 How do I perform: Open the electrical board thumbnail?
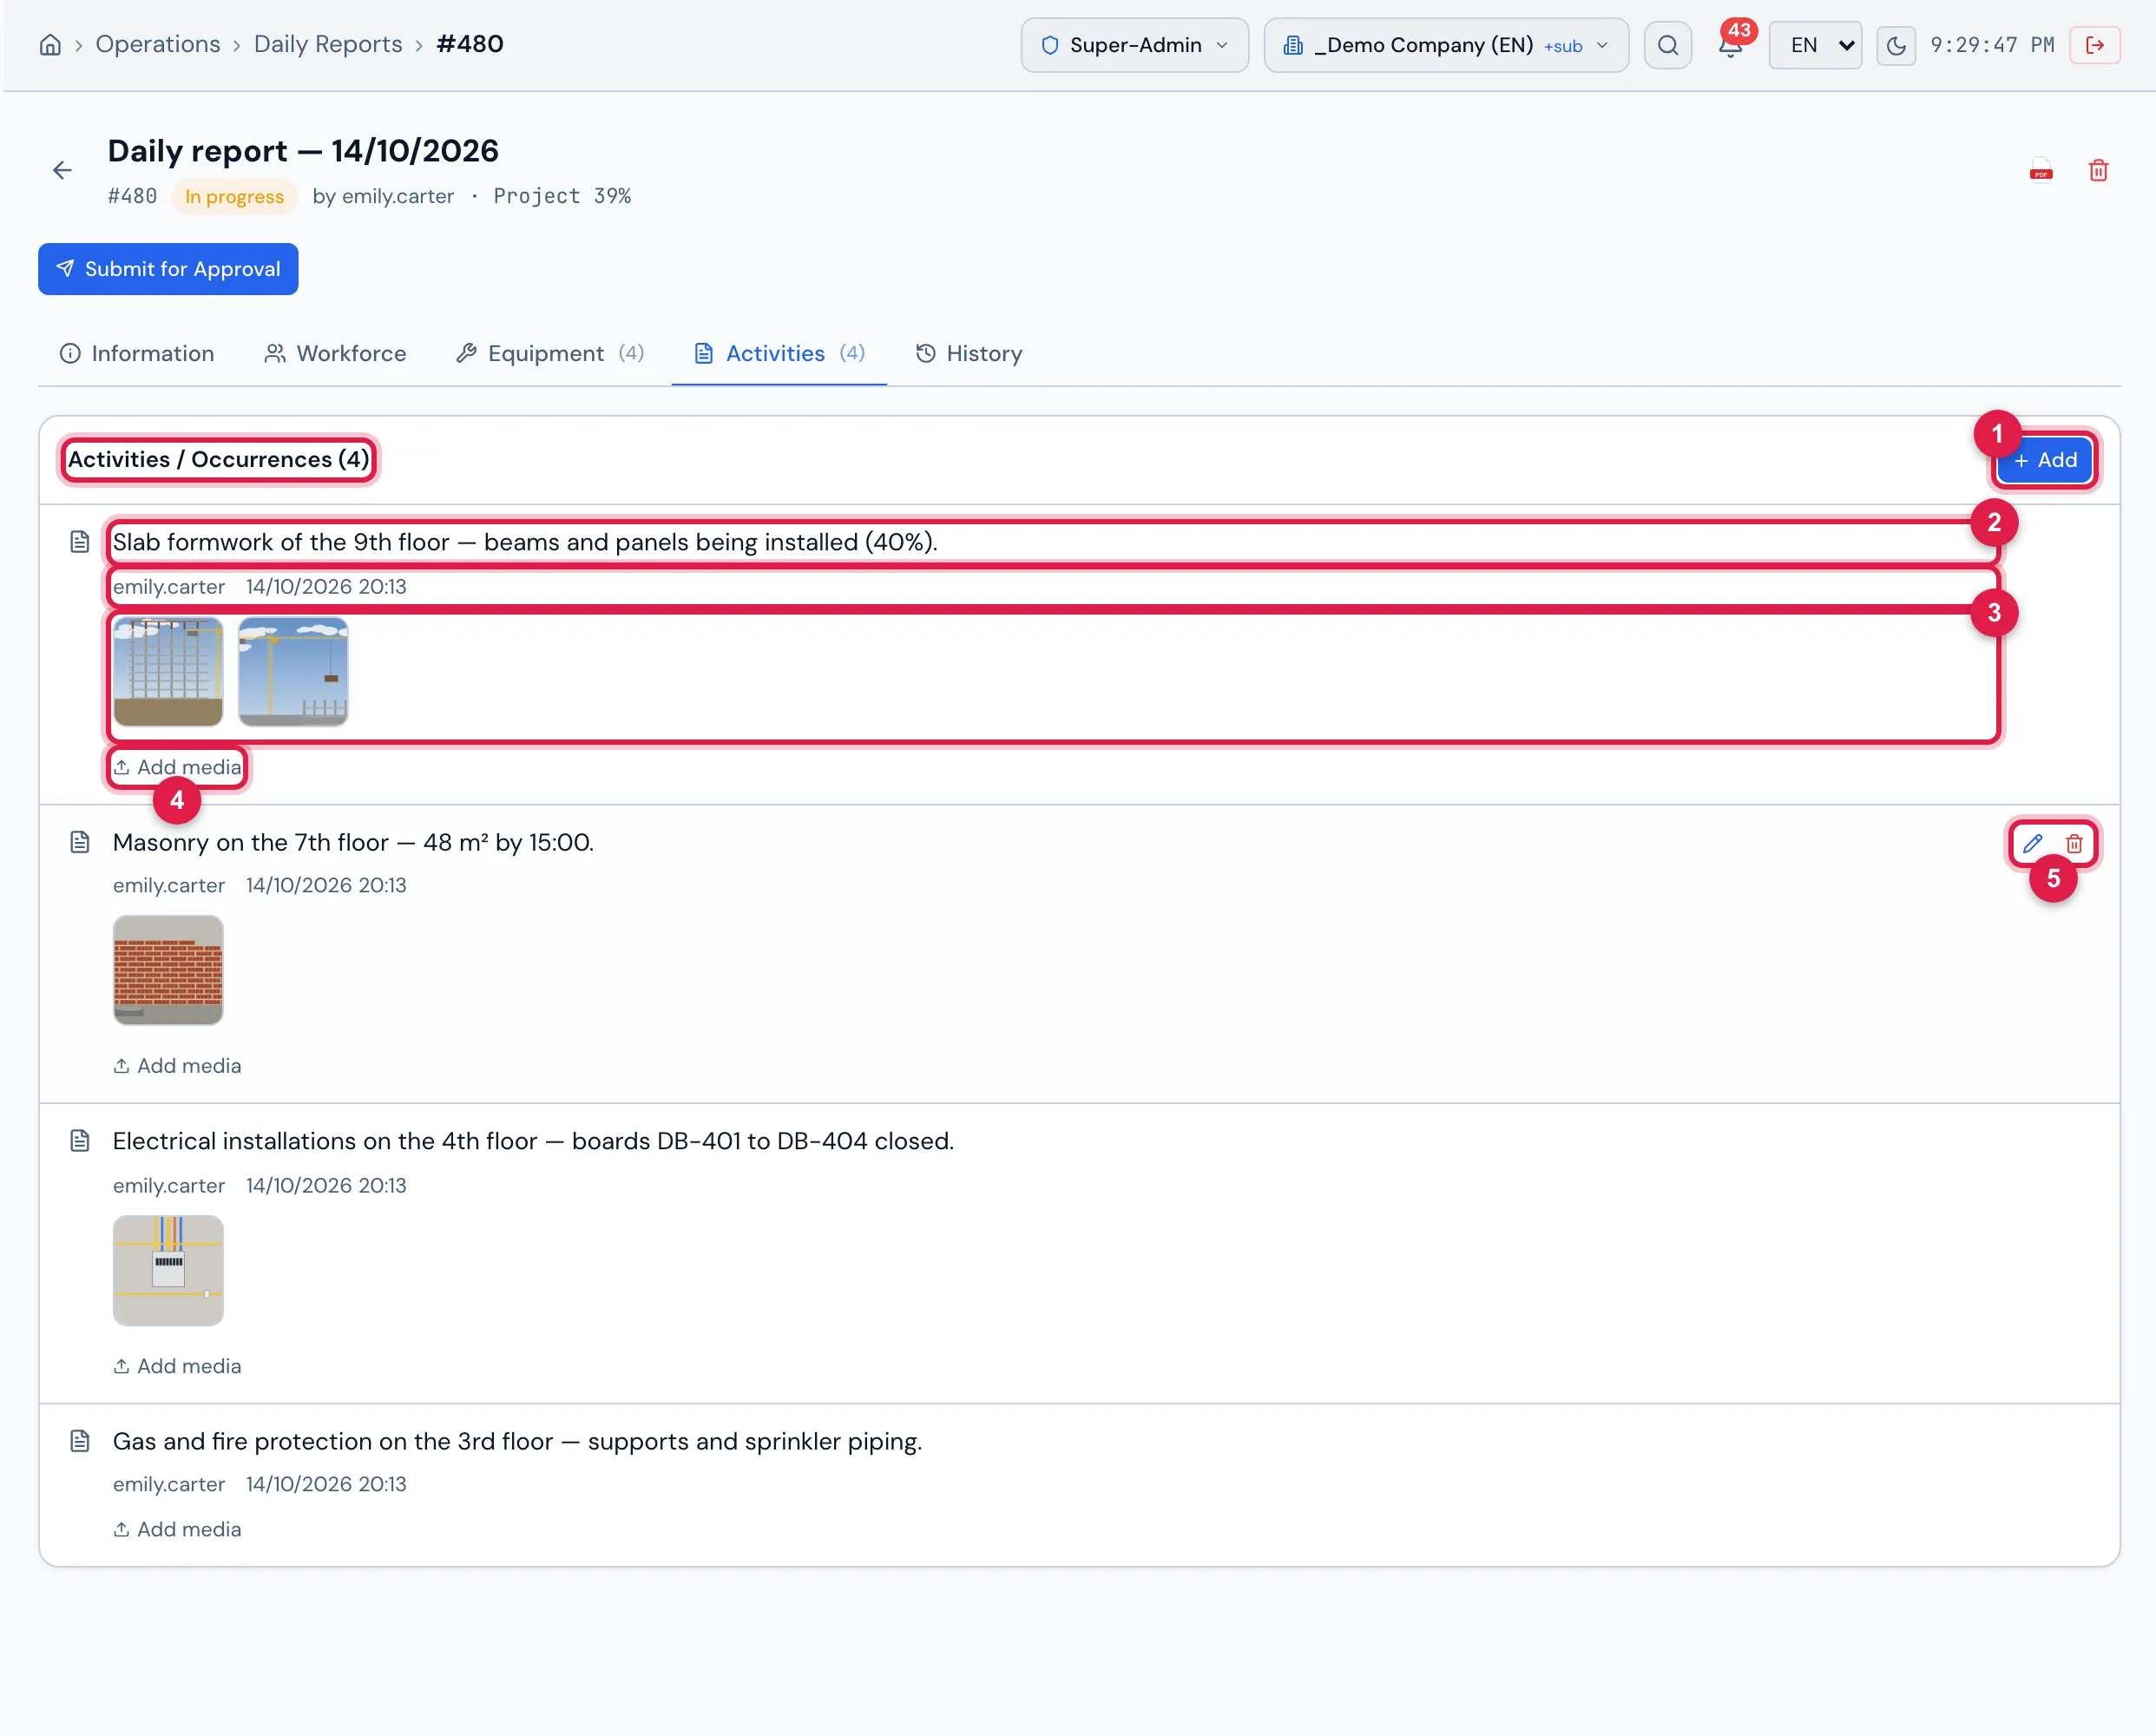coord(168,1271)
